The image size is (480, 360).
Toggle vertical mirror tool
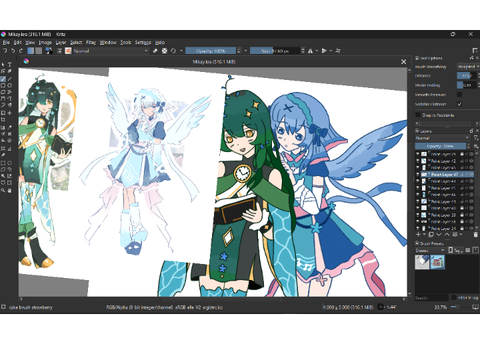324,51
